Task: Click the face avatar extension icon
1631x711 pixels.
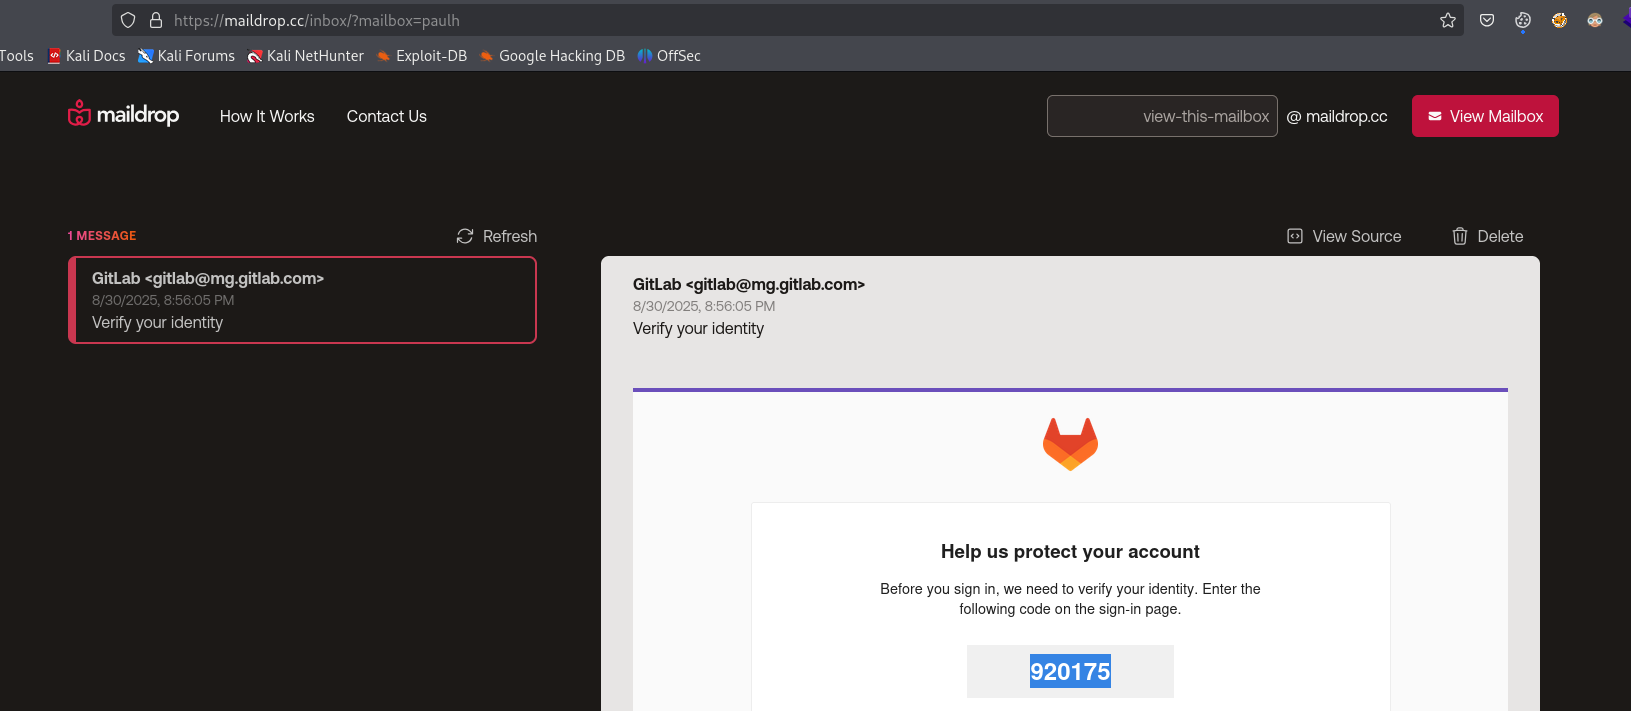Action: click(x=1595, y=20)
